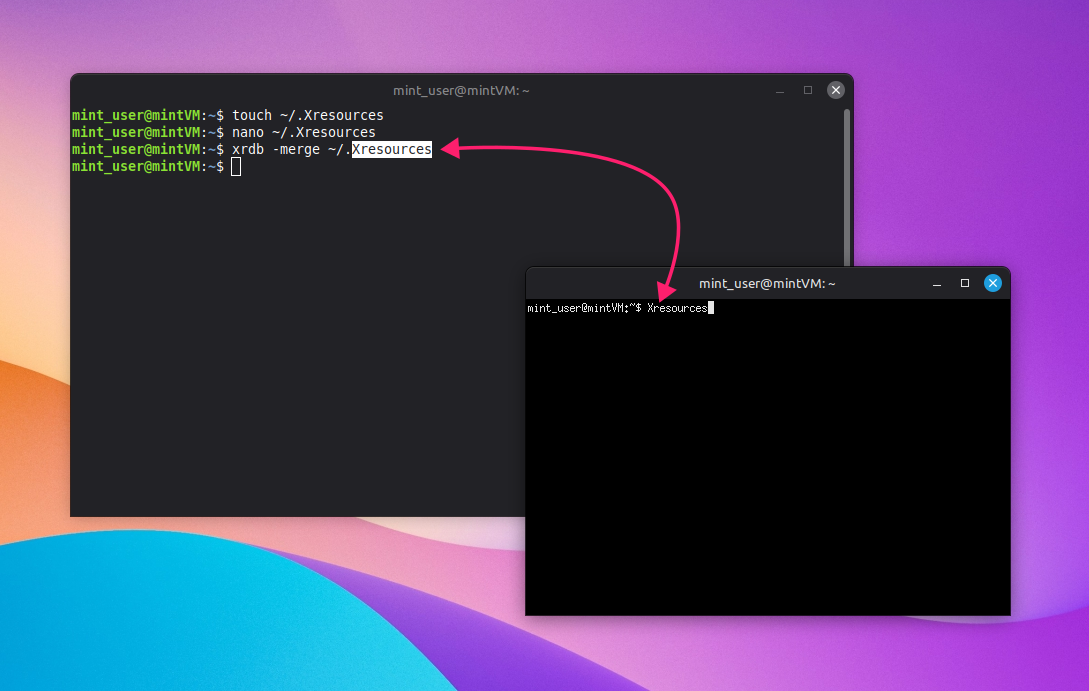This screenshot has height=691, width=1089.
Task: Click the prompt 'mint_user@mintVM:~$' in front terminal
Action: click(584, 308)
